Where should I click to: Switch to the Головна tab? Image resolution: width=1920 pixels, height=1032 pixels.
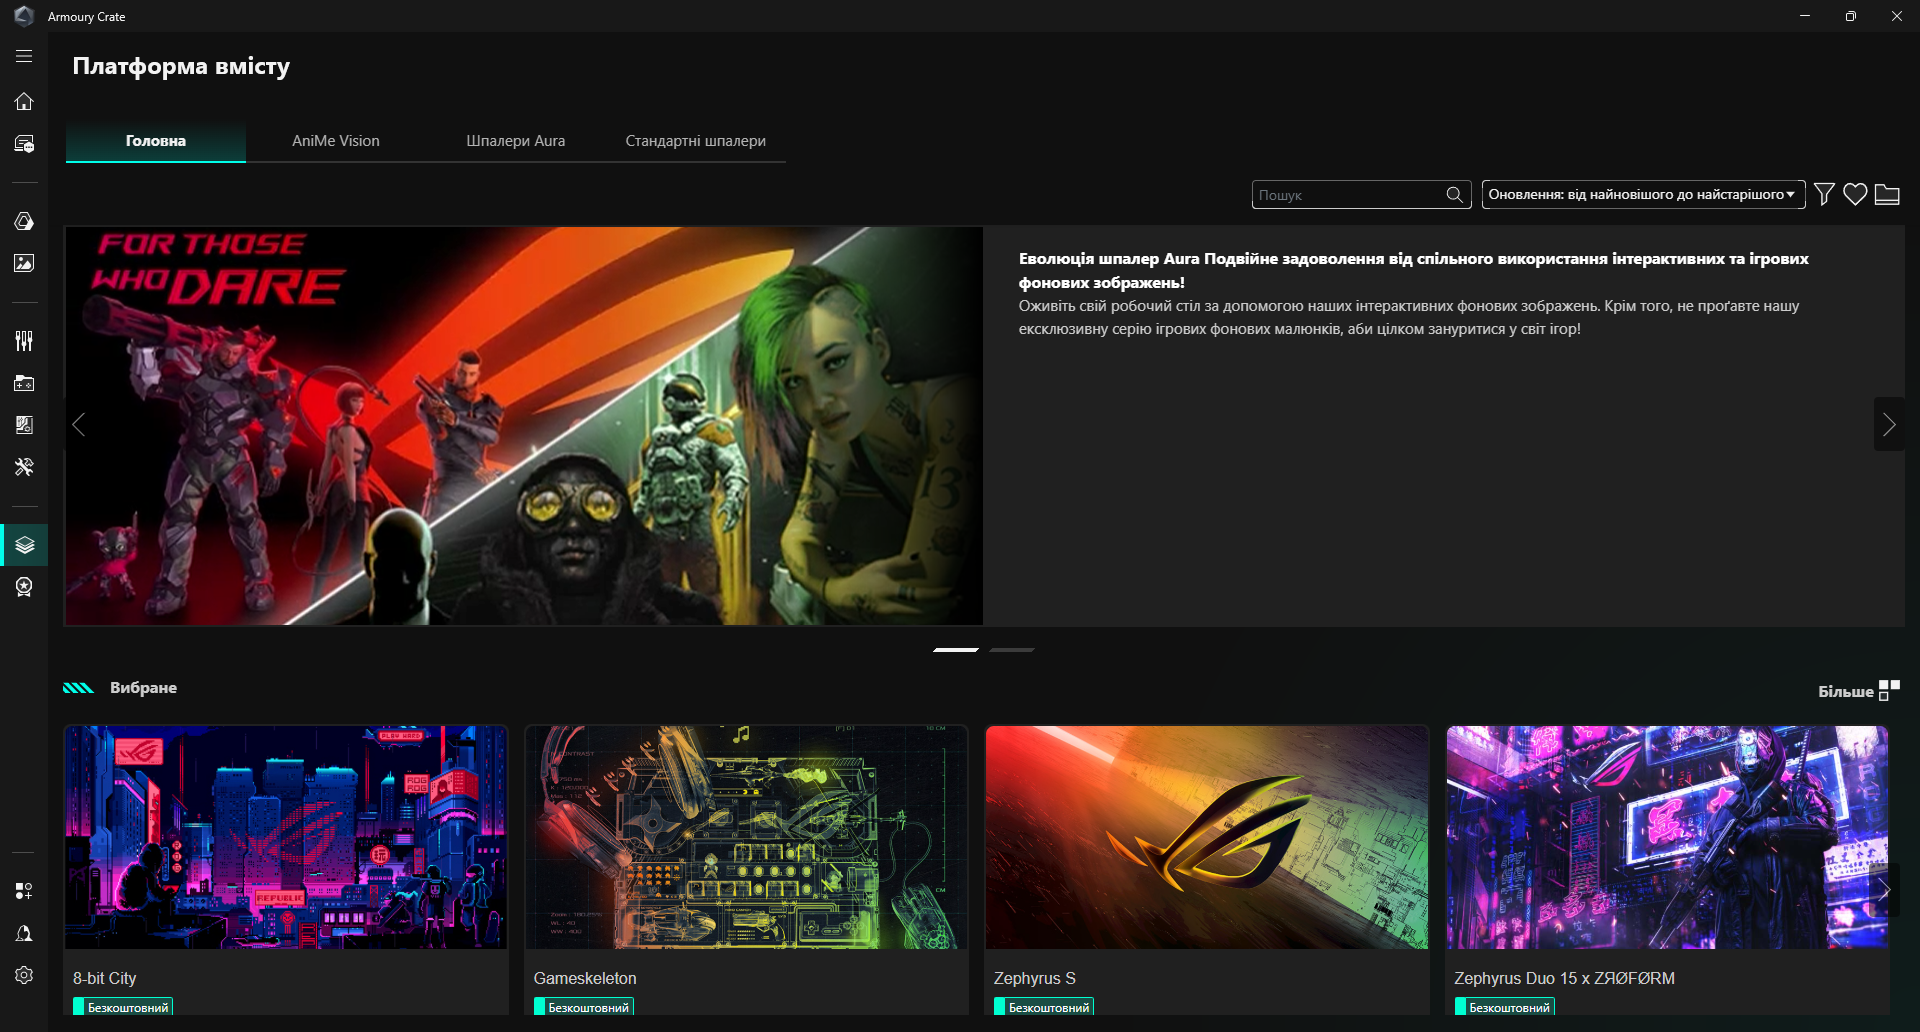tap(156, 141)
